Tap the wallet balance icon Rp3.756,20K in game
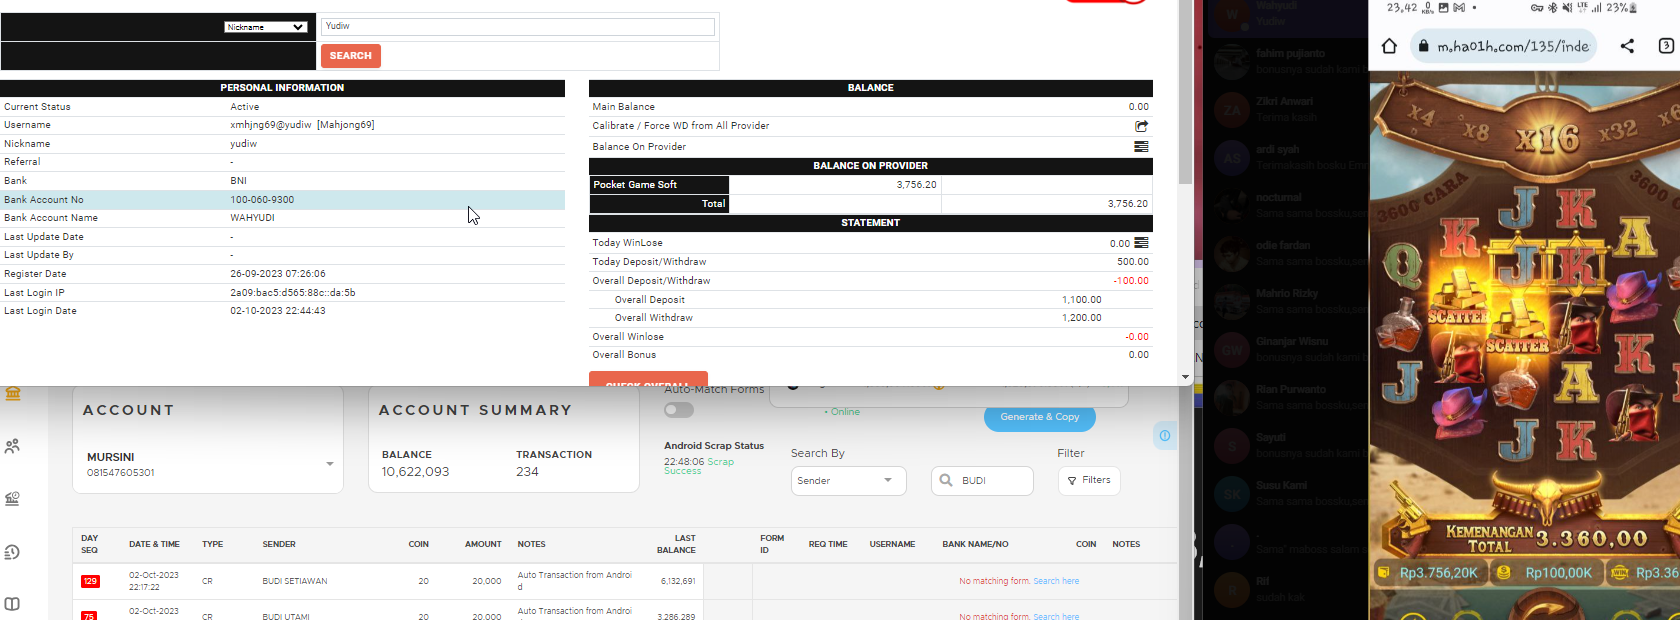The width and height of the screenshot is (1680, 620). (x=1384, y=573)
